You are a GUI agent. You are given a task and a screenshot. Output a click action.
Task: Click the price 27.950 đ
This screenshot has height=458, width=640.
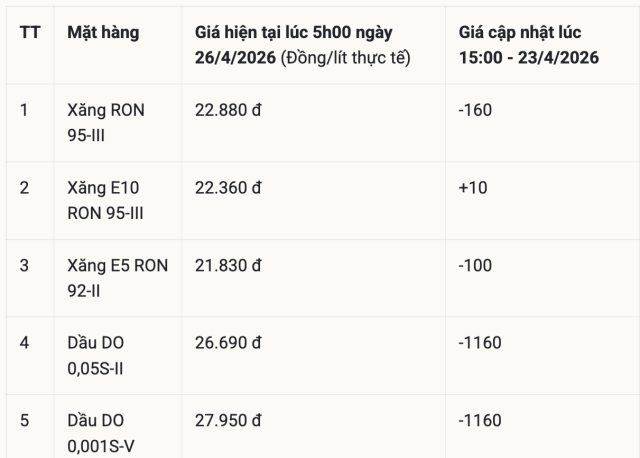pyautogui.click(x=229, y=420)
